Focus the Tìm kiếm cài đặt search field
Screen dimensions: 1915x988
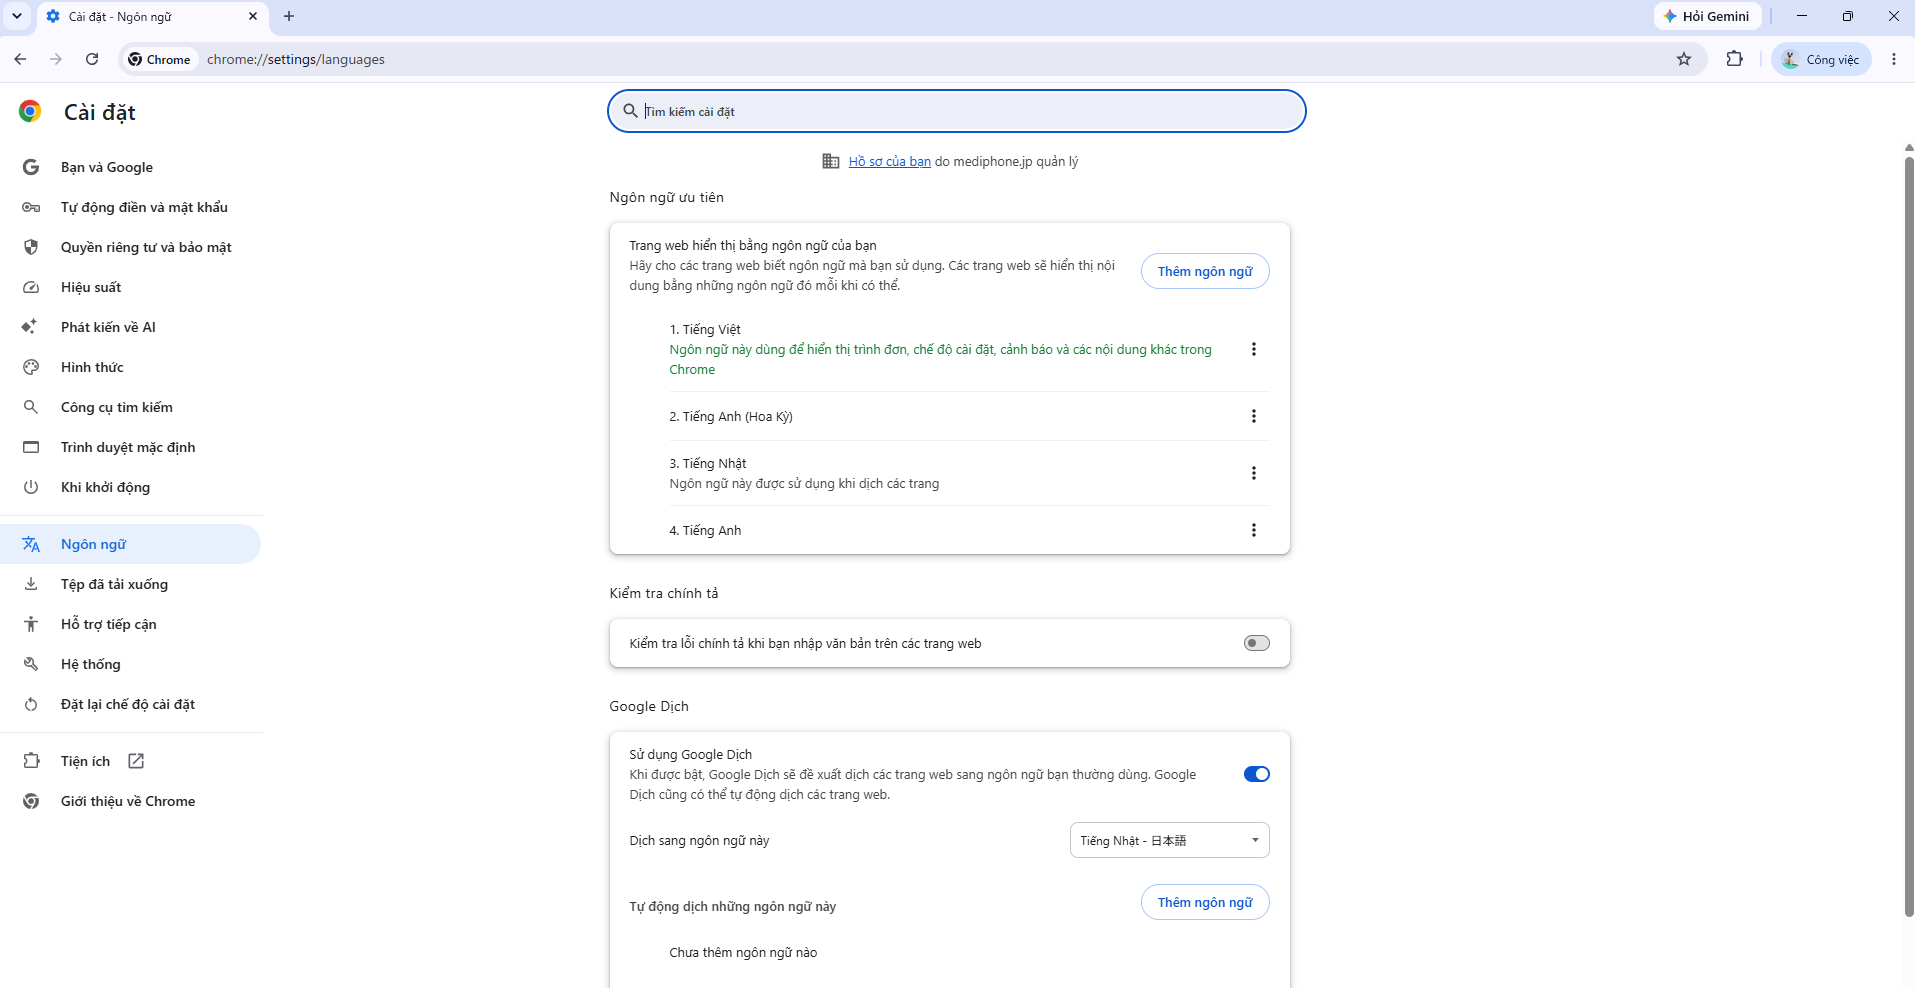click(957, 111)
